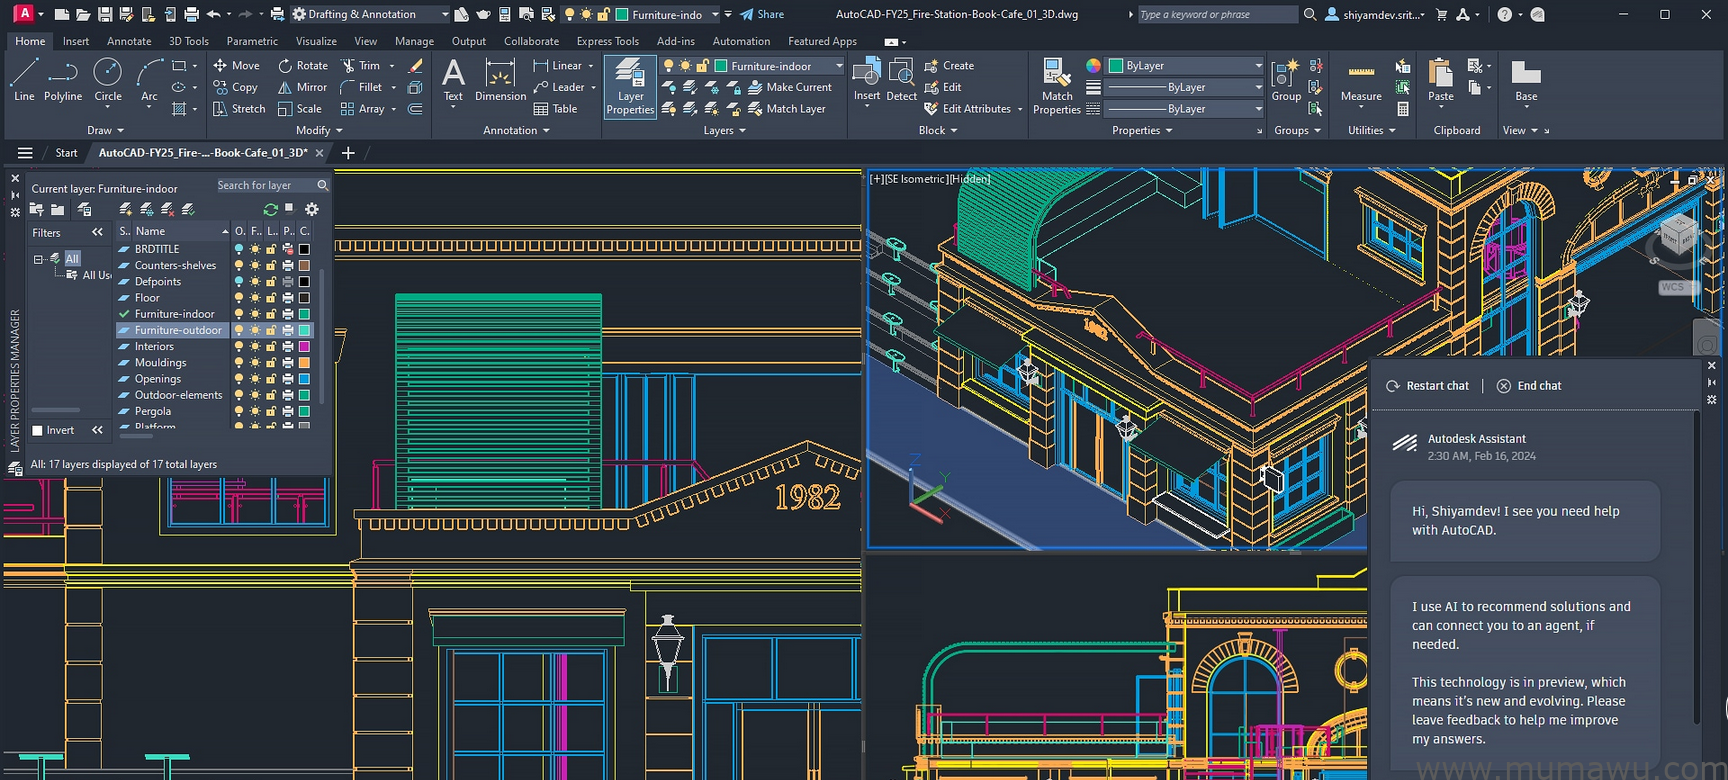Open the Annotate ribbon tab

pyautogui.click(x=129, y=41)
